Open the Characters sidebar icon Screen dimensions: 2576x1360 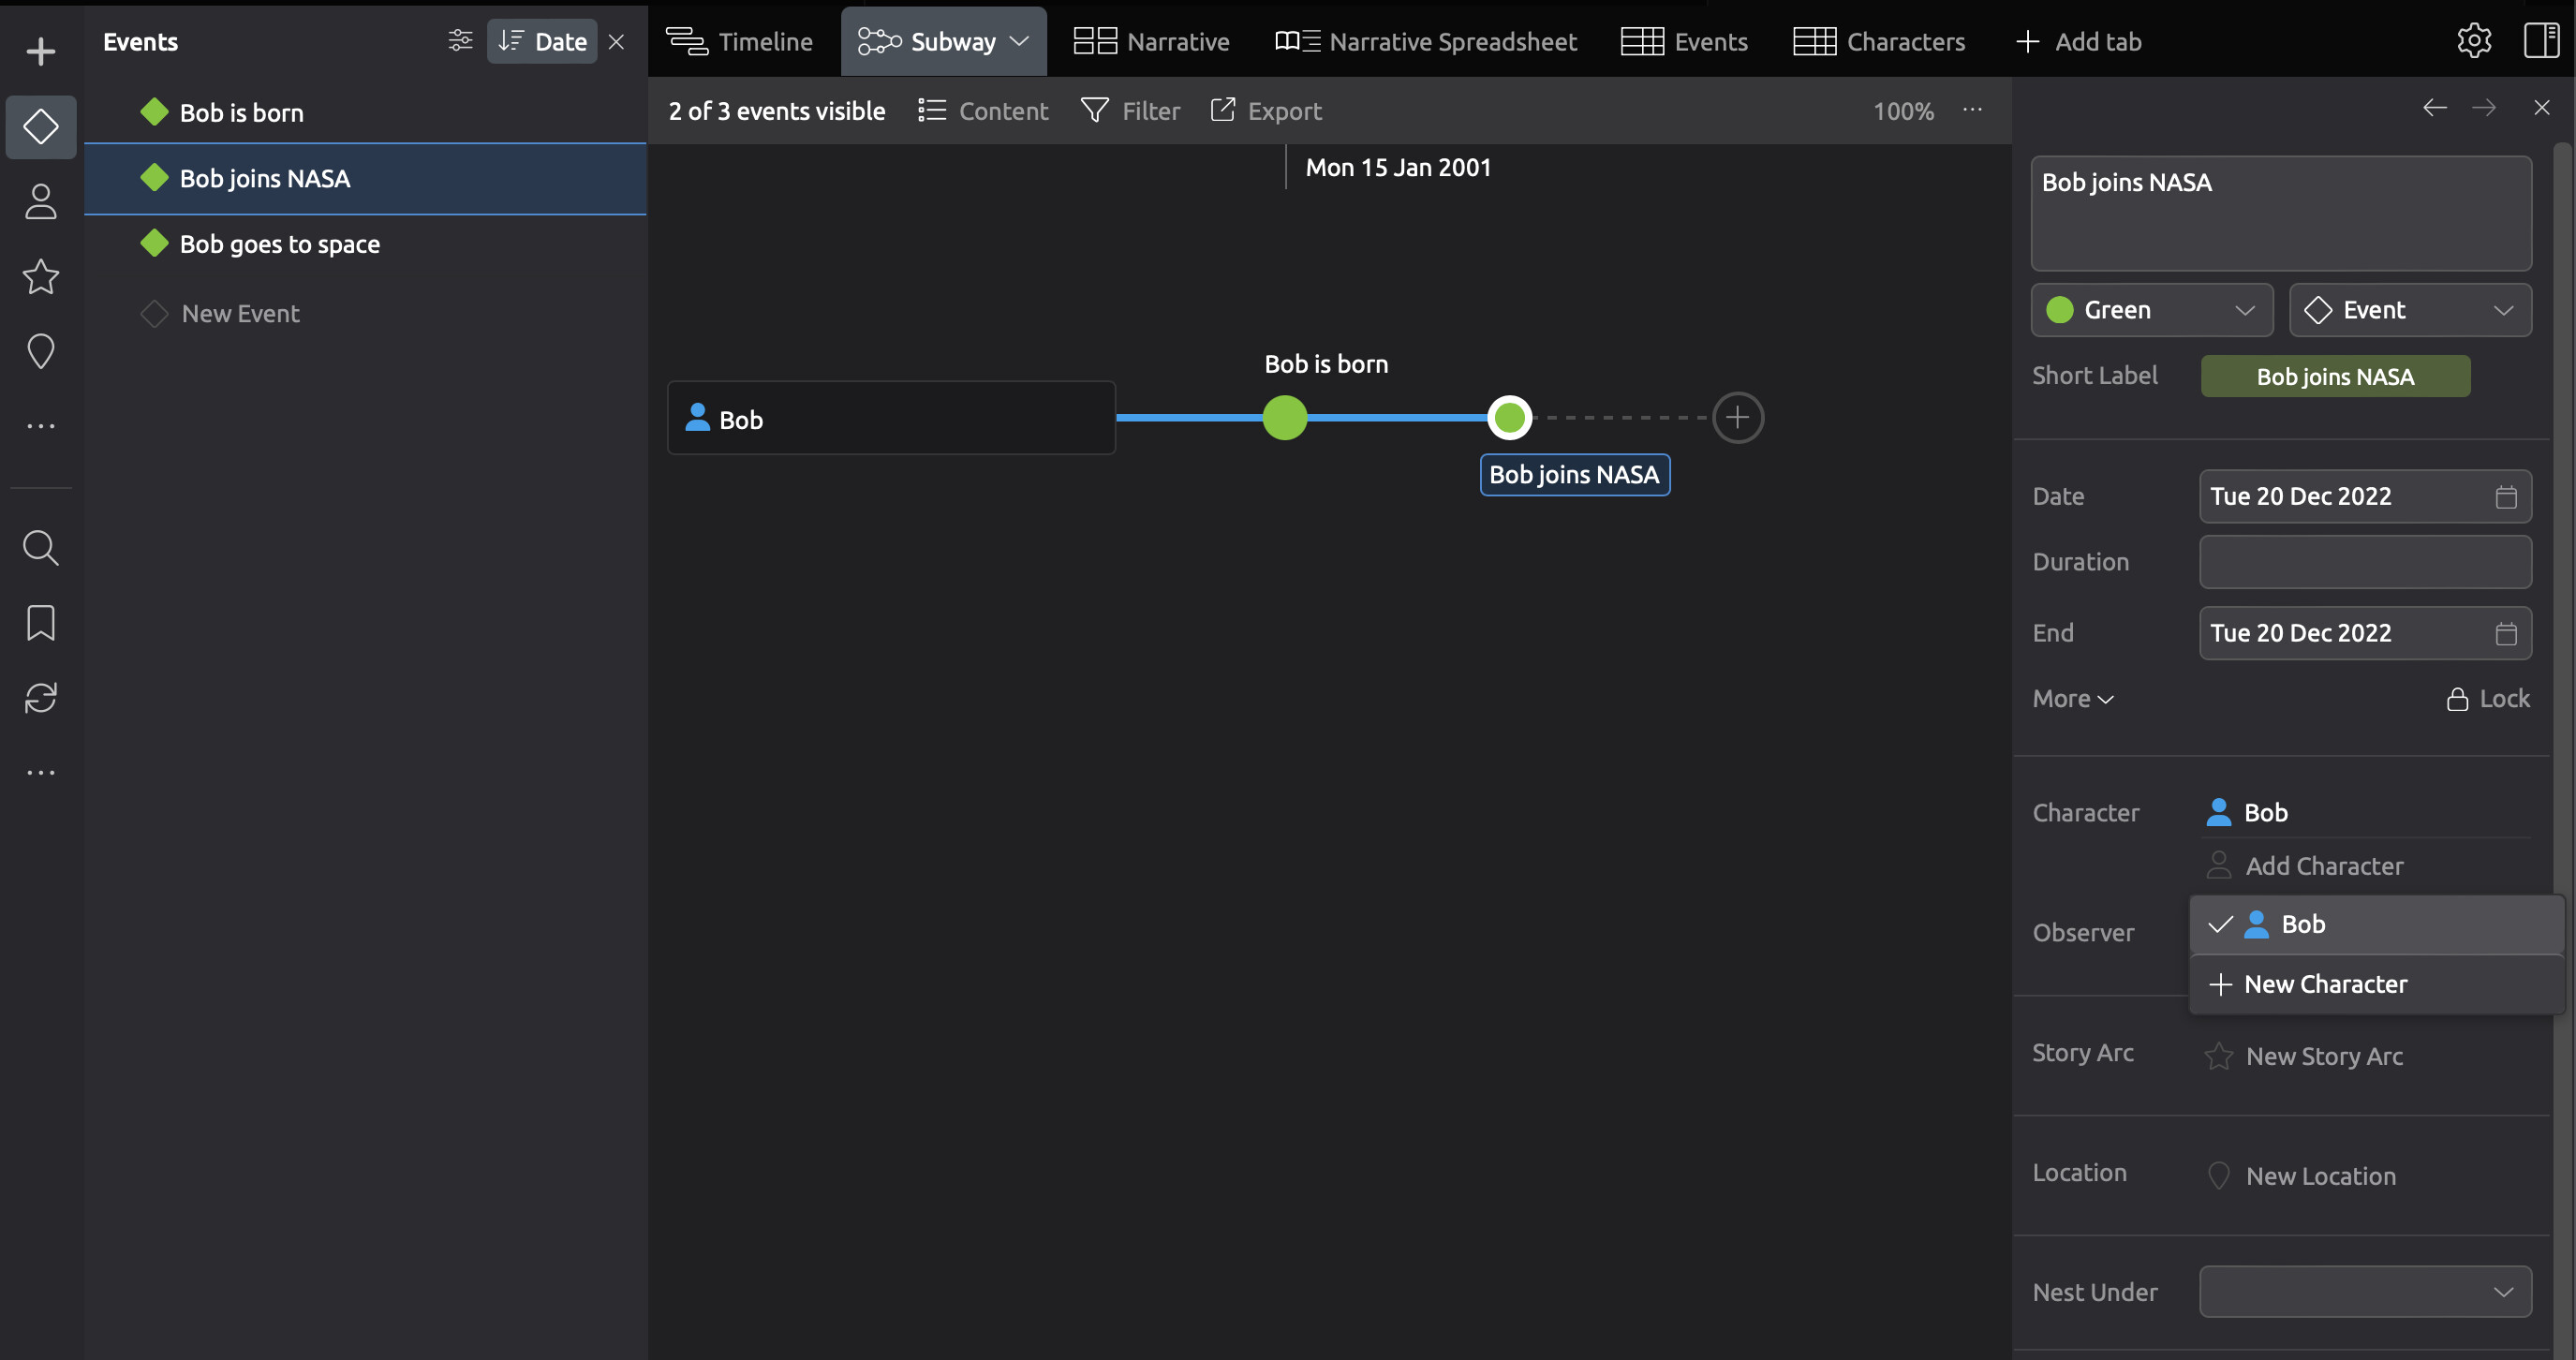40,202
